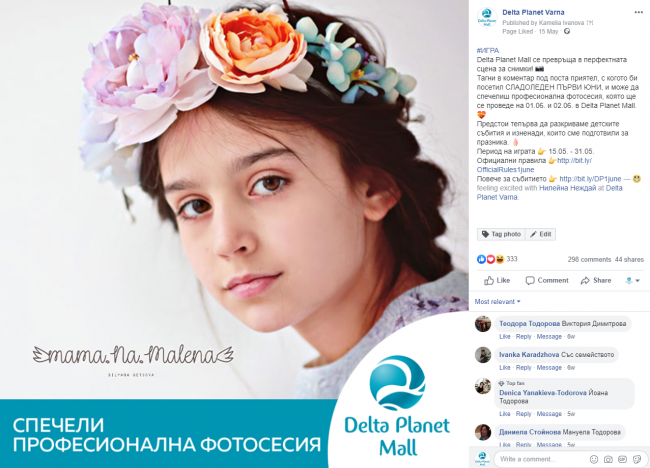Attach a photo using the camera icon
Viewport: 650px width, 468px height.
(x=608, y=459)
